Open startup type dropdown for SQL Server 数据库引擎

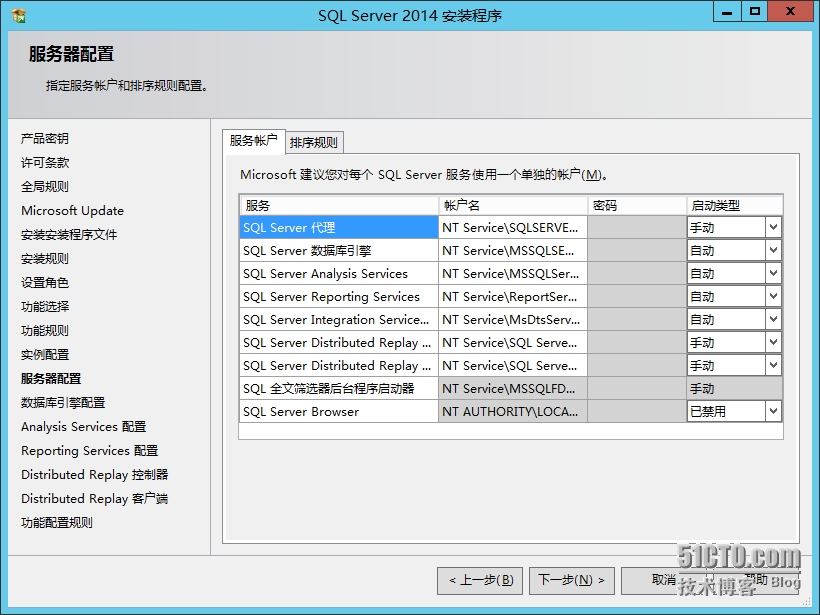(x=773, y=250)
